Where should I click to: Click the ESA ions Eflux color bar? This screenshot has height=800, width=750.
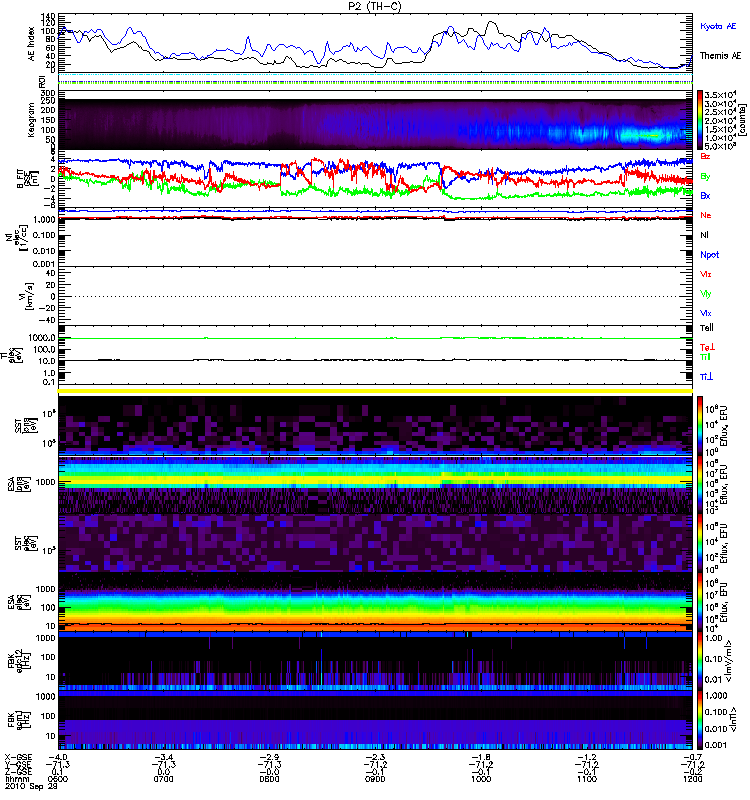pos(699,485)
